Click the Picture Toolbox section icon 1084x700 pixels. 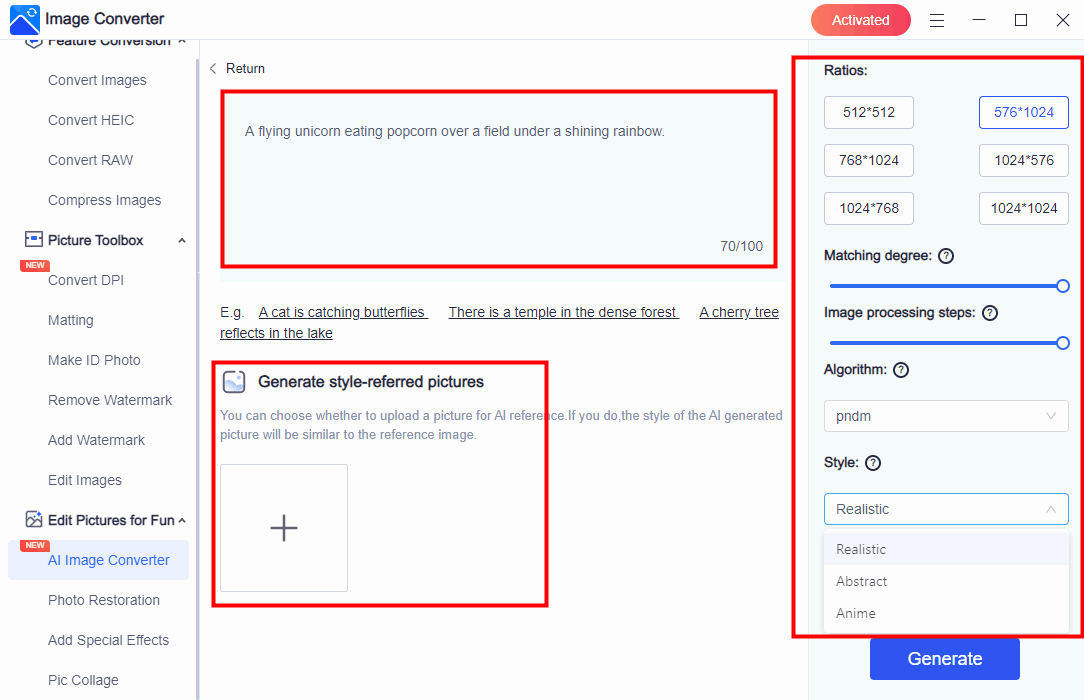point(34,240)
